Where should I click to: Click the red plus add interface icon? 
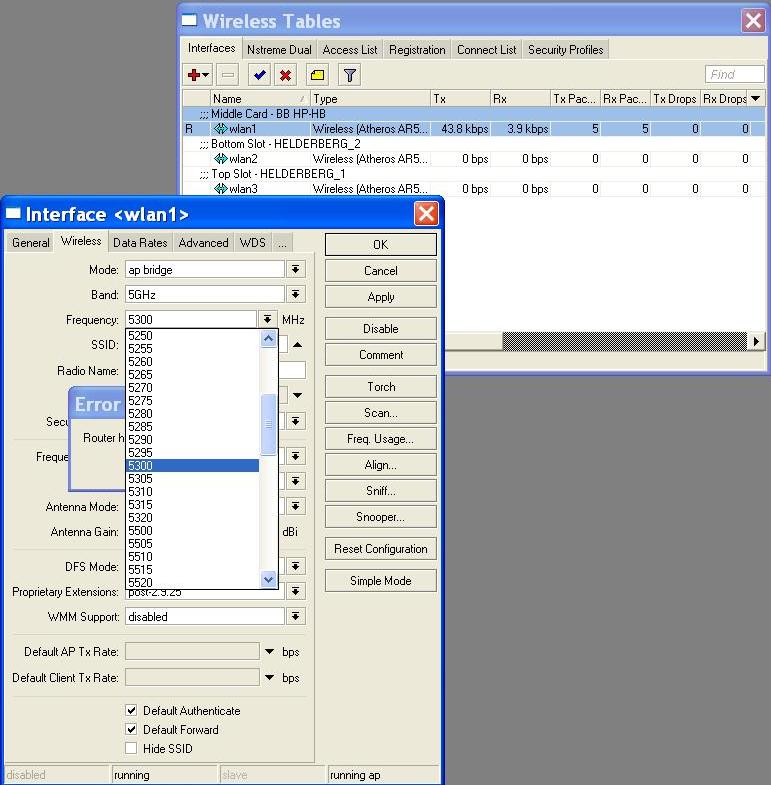(x=198, y=75)
